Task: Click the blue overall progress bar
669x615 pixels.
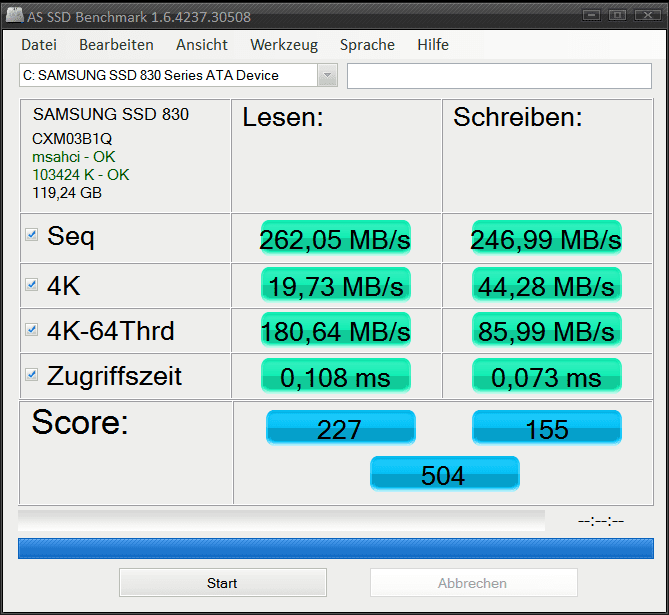Action: 336,548
